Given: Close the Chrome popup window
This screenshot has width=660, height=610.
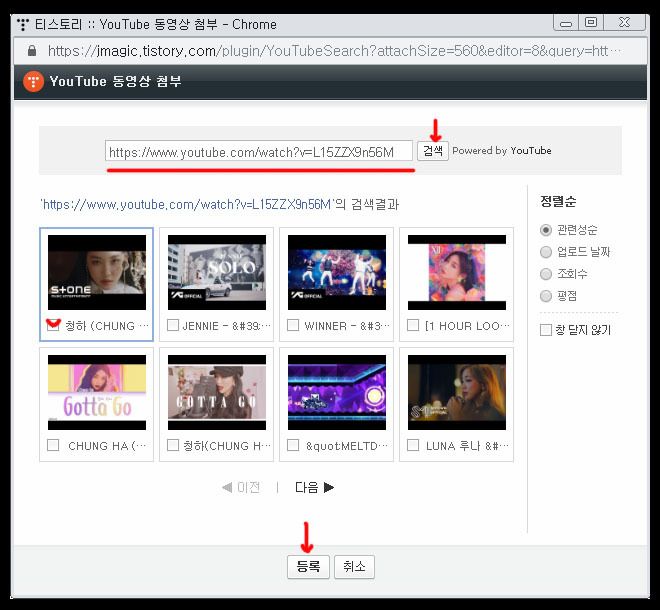Looking at the screenshot, I should point(625,22).
